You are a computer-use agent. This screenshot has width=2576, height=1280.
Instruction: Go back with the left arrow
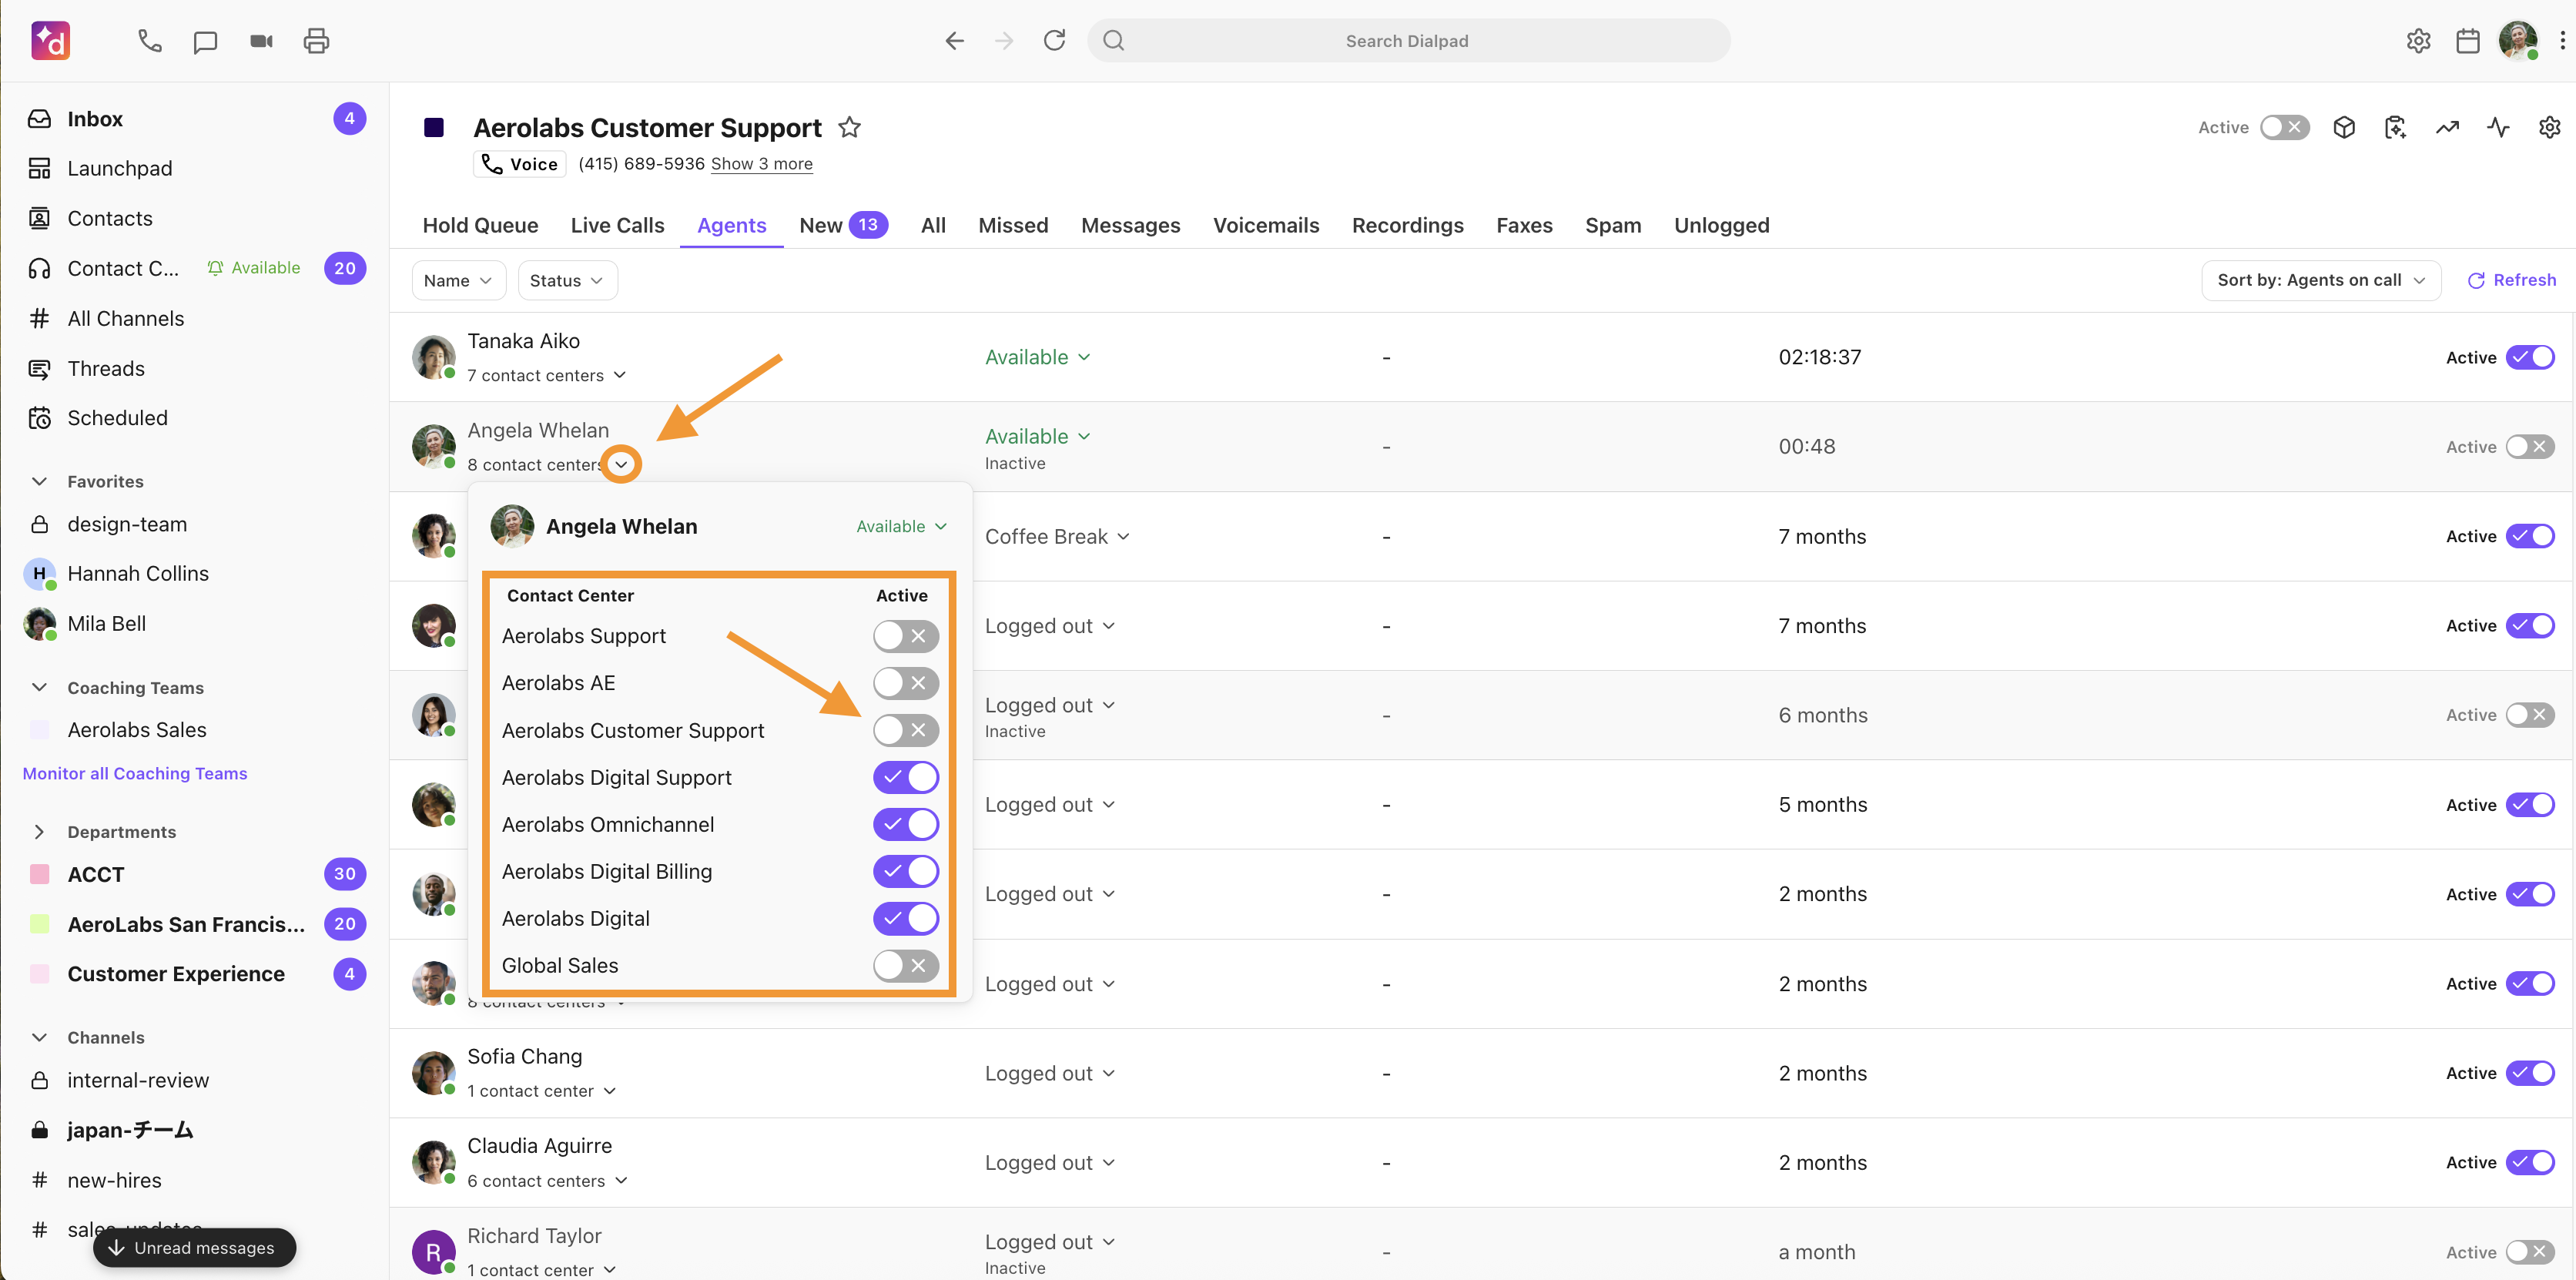[x=955, y=41]
